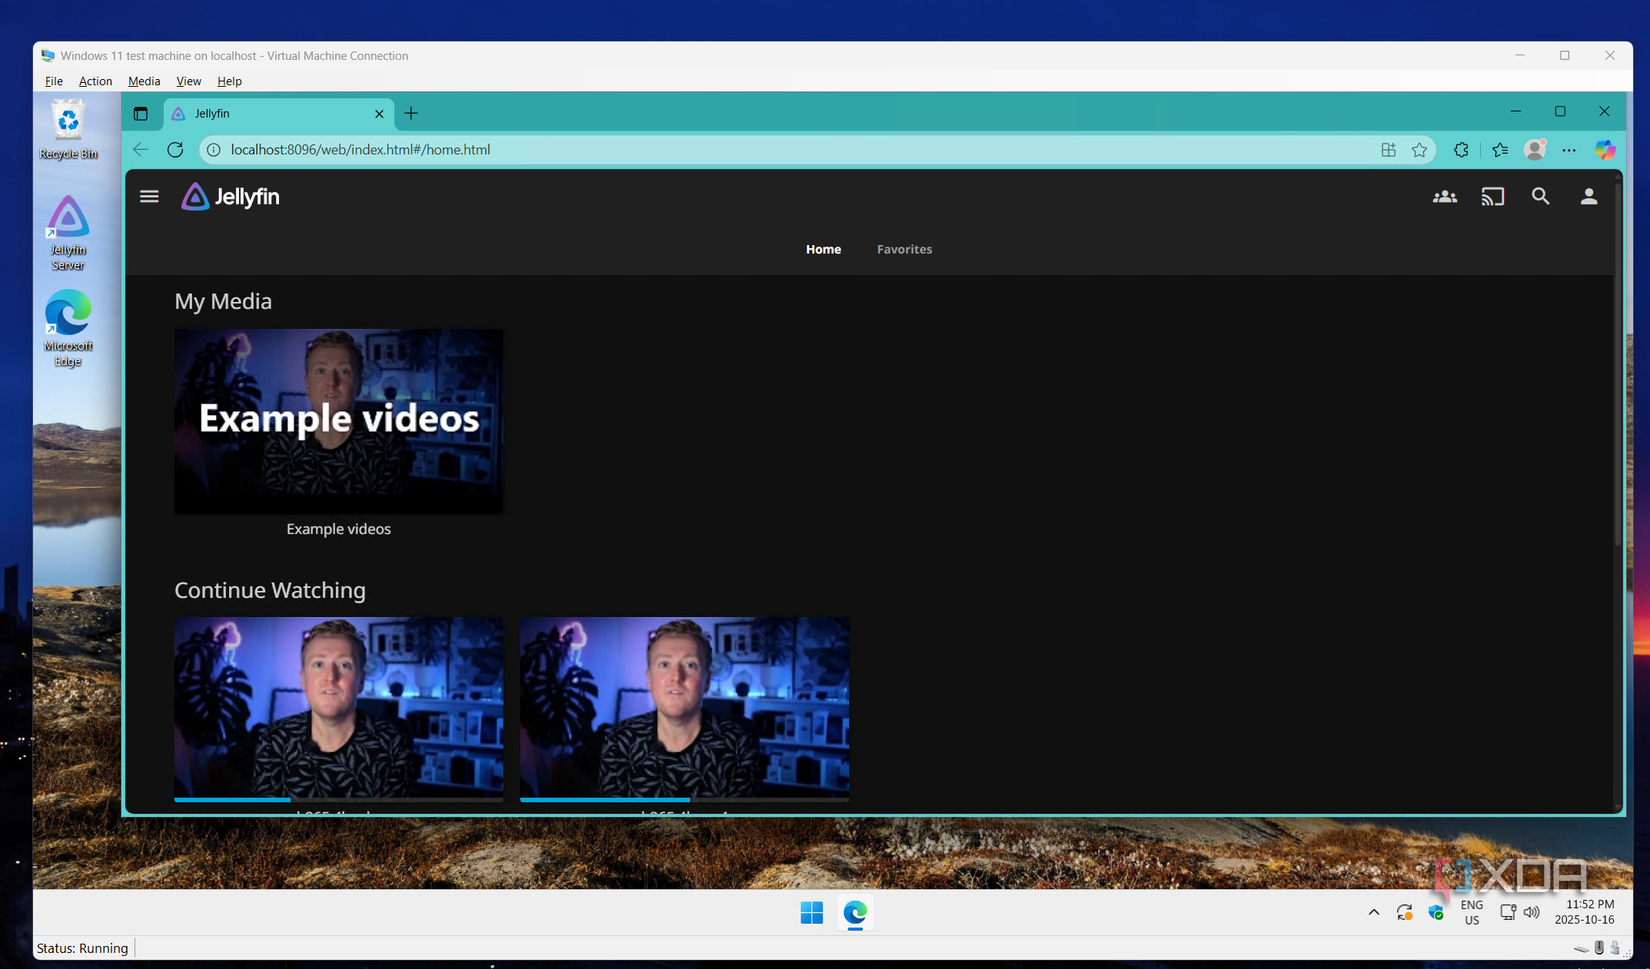Open the Jellyfin user profile icon
This screenshot has height=969, width=1650.
click(1588, 197)
